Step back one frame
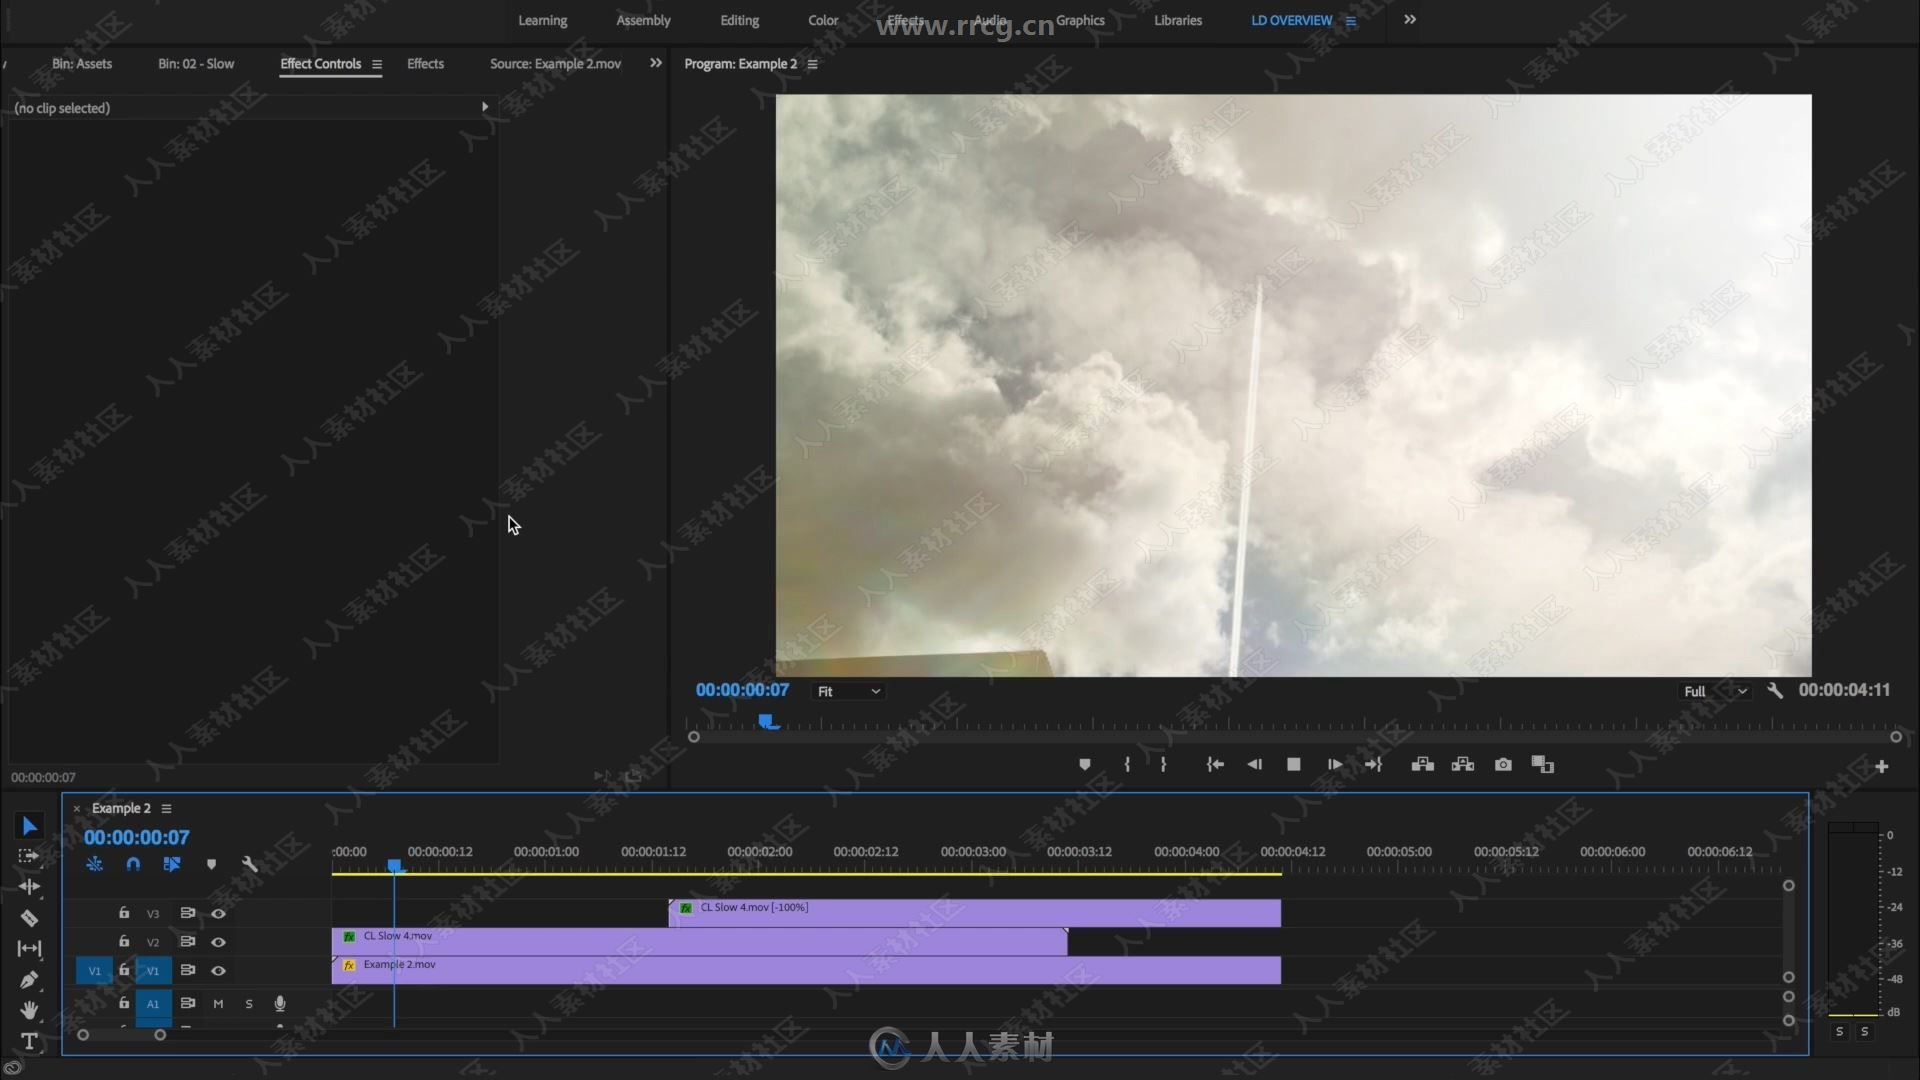The image size is (1920, 1080). pyautogui.click(x=1254, y=765)
